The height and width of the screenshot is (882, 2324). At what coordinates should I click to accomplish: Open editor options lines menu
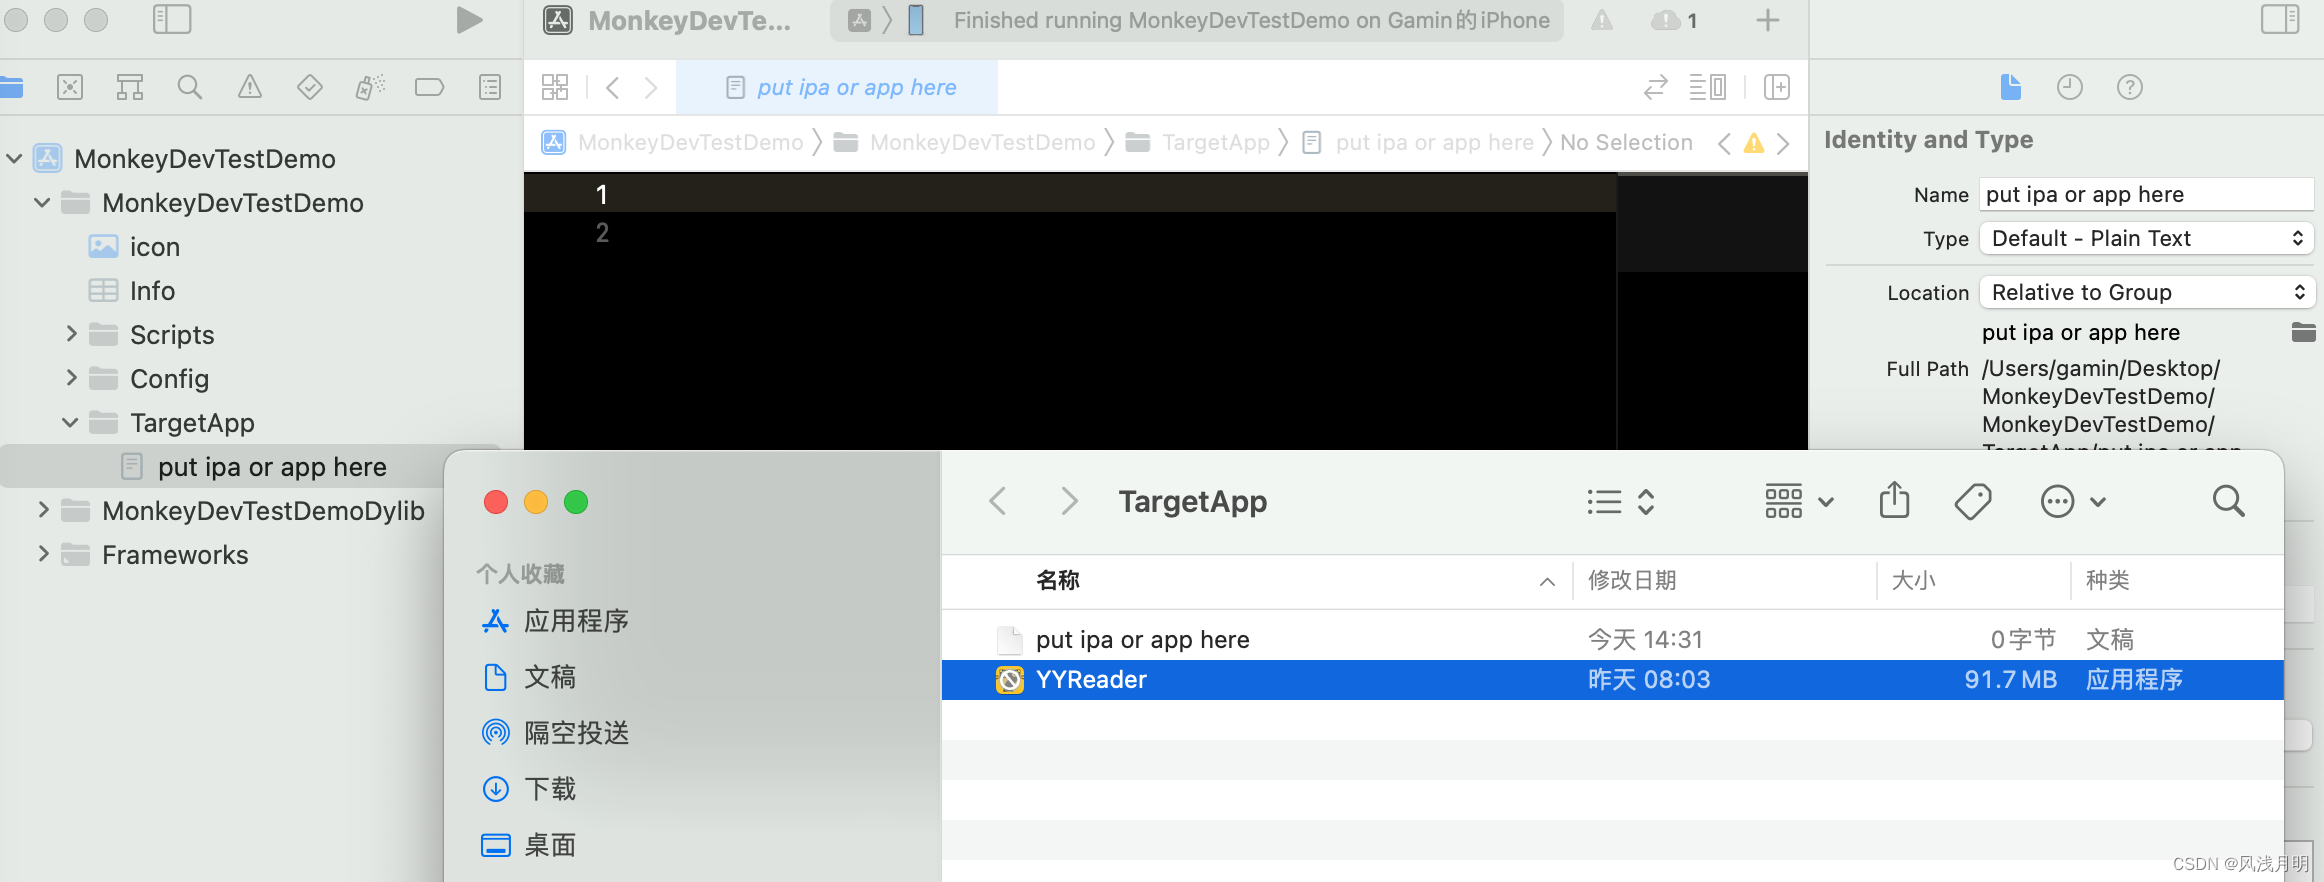[x=1708, y=87]
